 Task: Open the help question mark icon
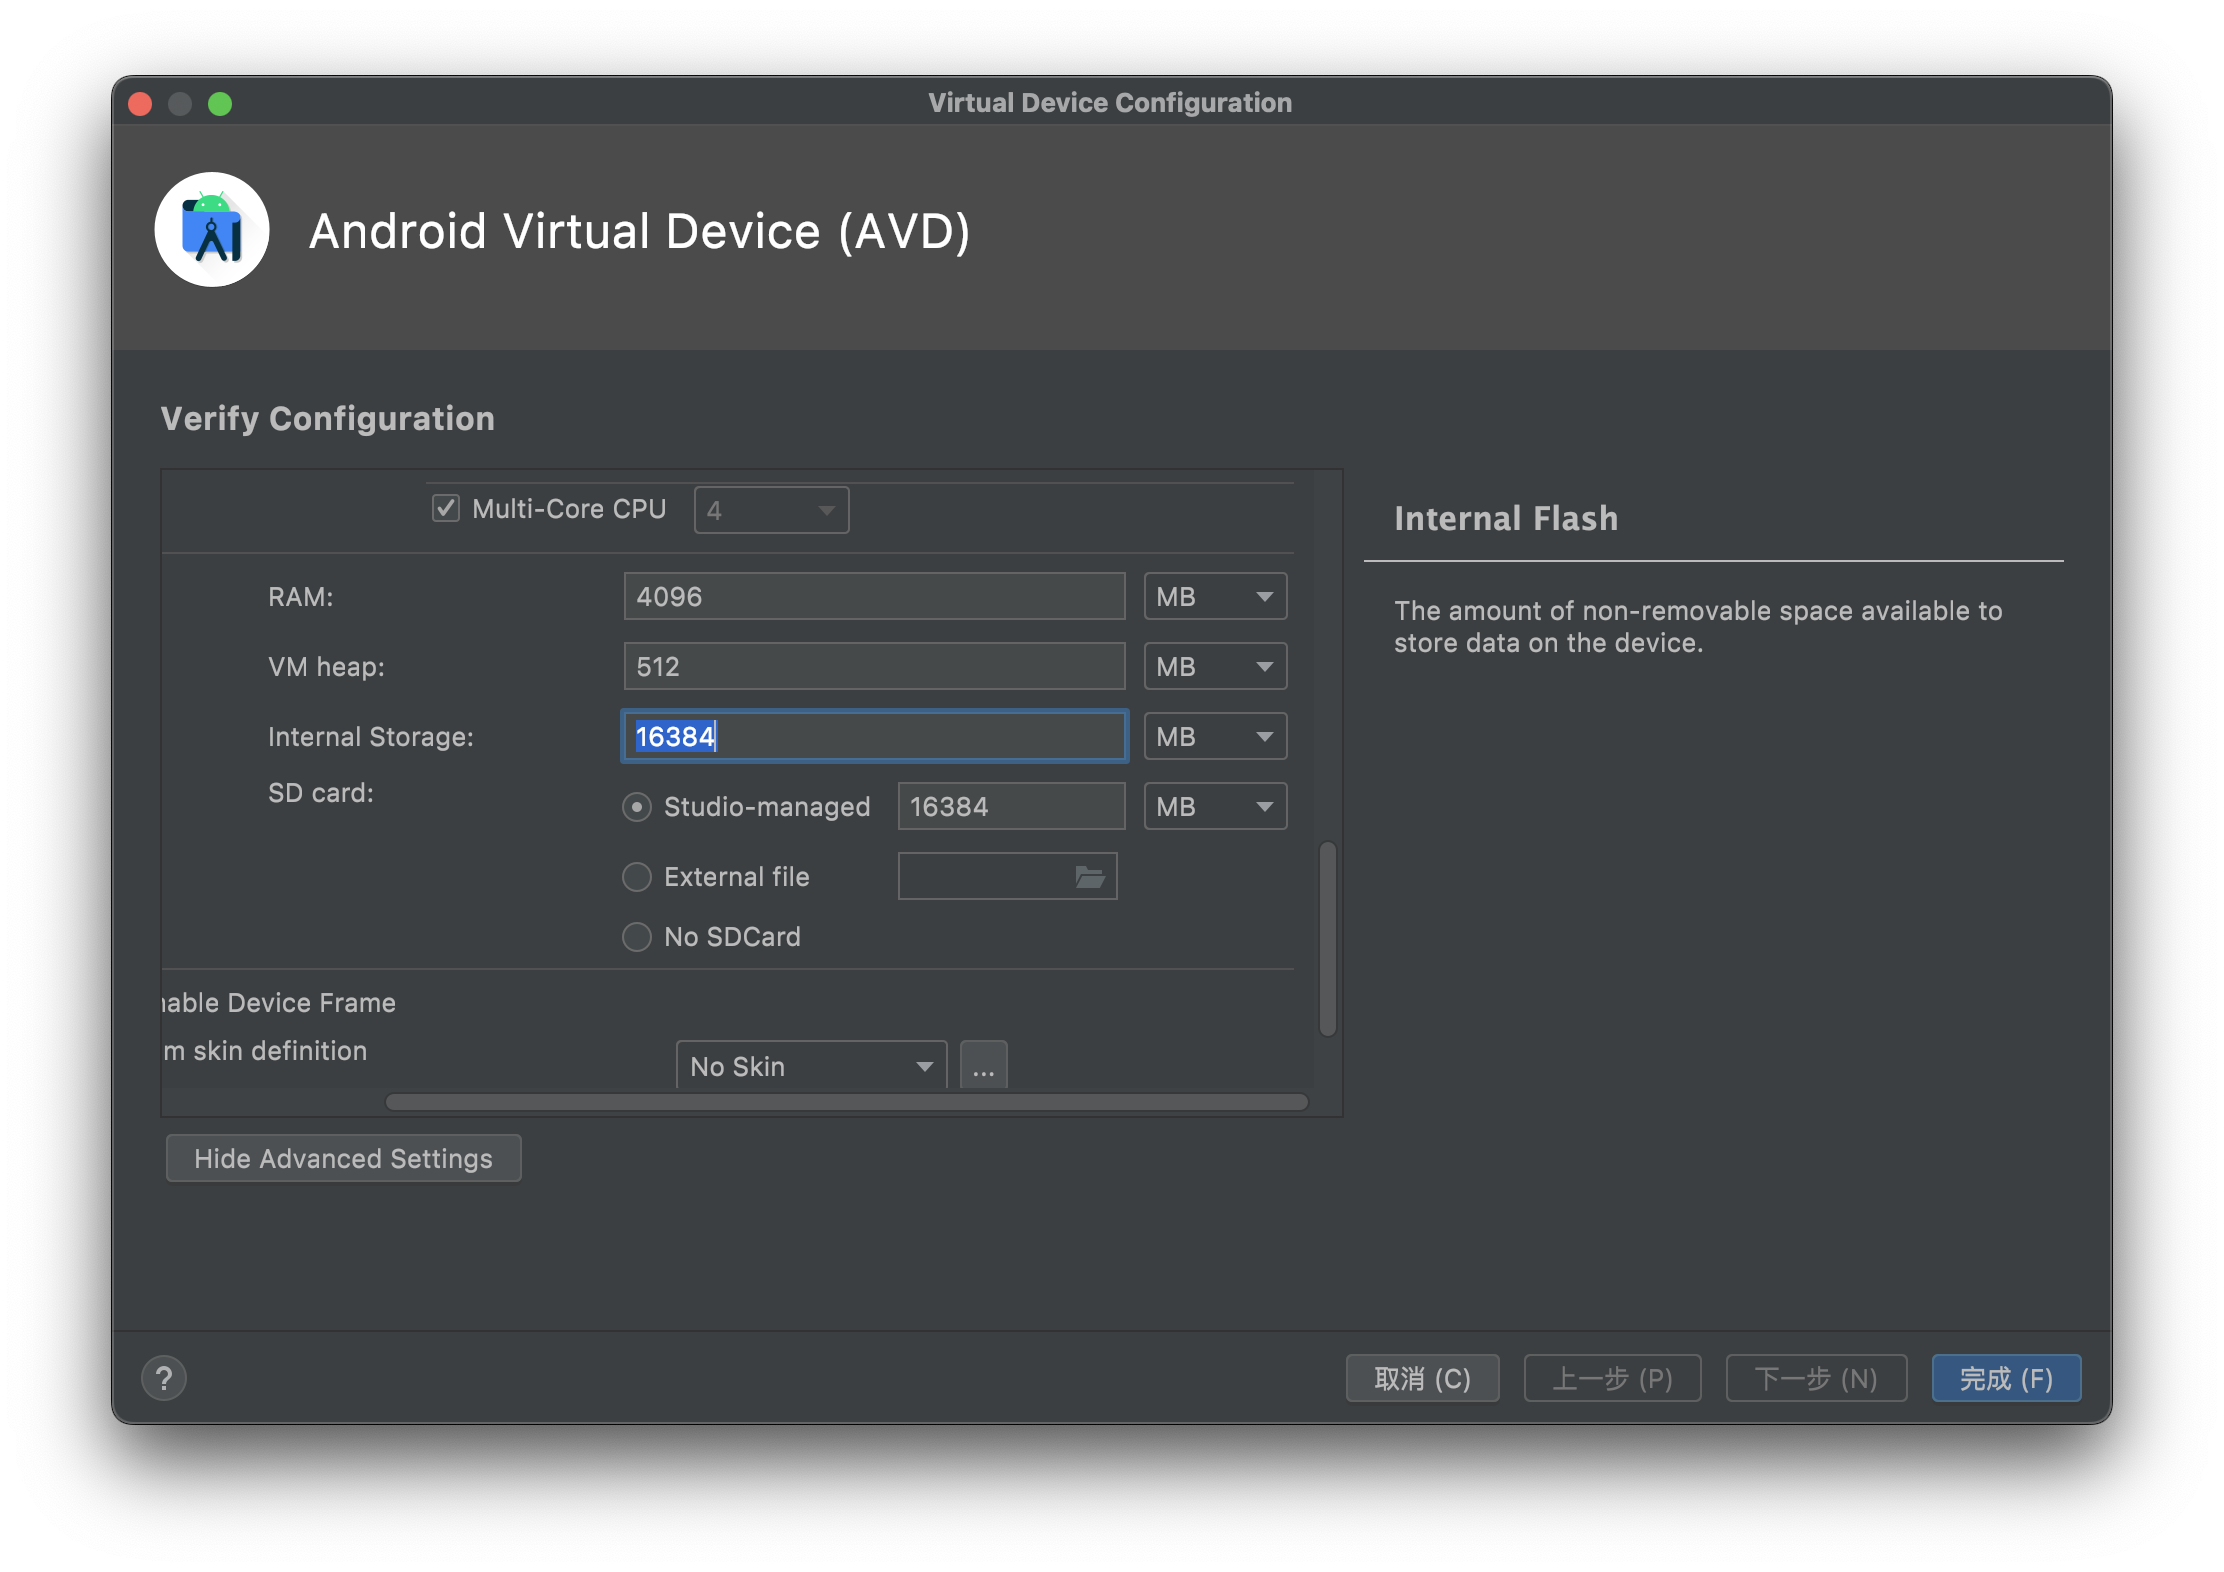[x=164, y=1378]
